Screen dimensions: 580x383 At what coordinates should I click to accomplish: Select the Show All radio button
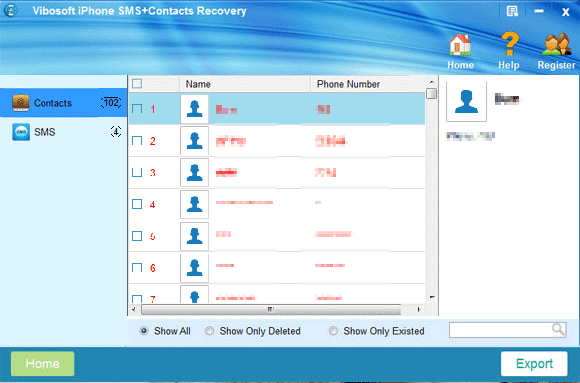(144, 330)
